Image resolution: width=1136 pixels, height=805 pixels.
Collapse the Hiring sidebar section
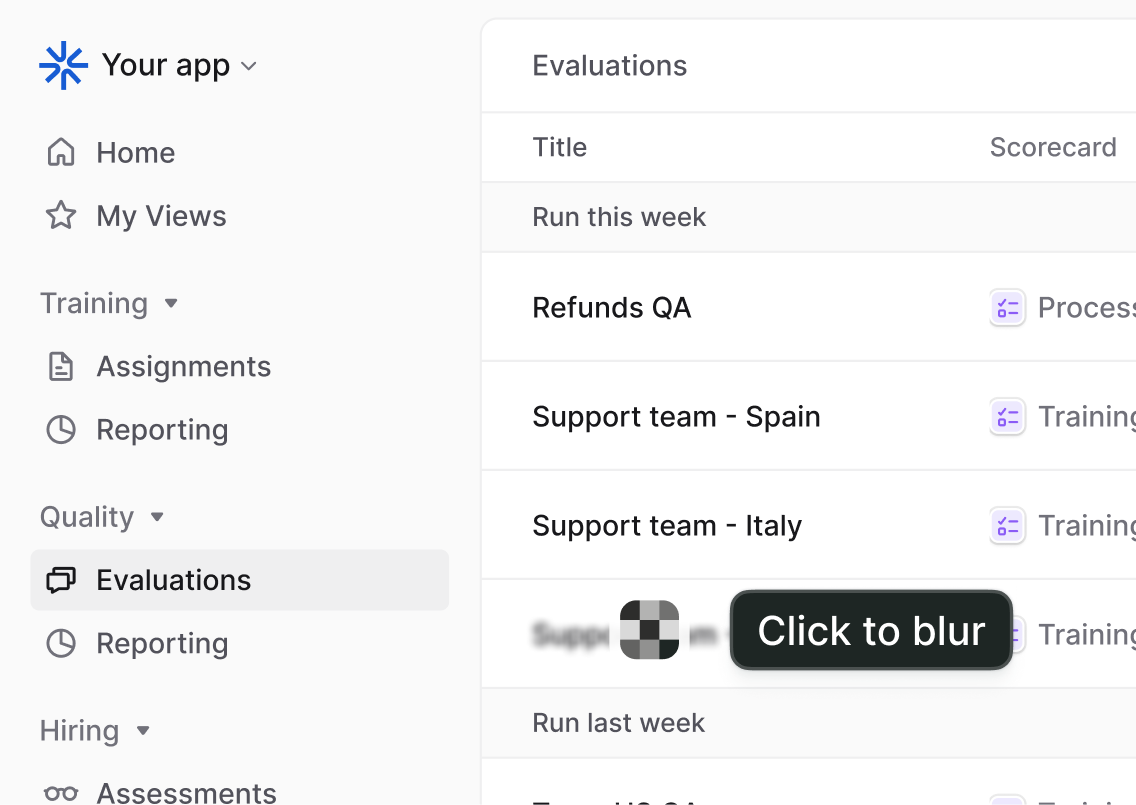pyautogui.click(x=143, y=731)
